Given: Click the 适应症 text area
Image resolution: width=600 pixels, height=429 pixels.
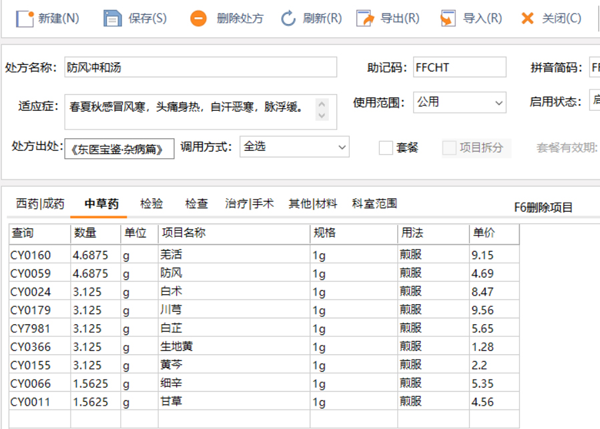Looking at the screenshot, I should (201, 112).
